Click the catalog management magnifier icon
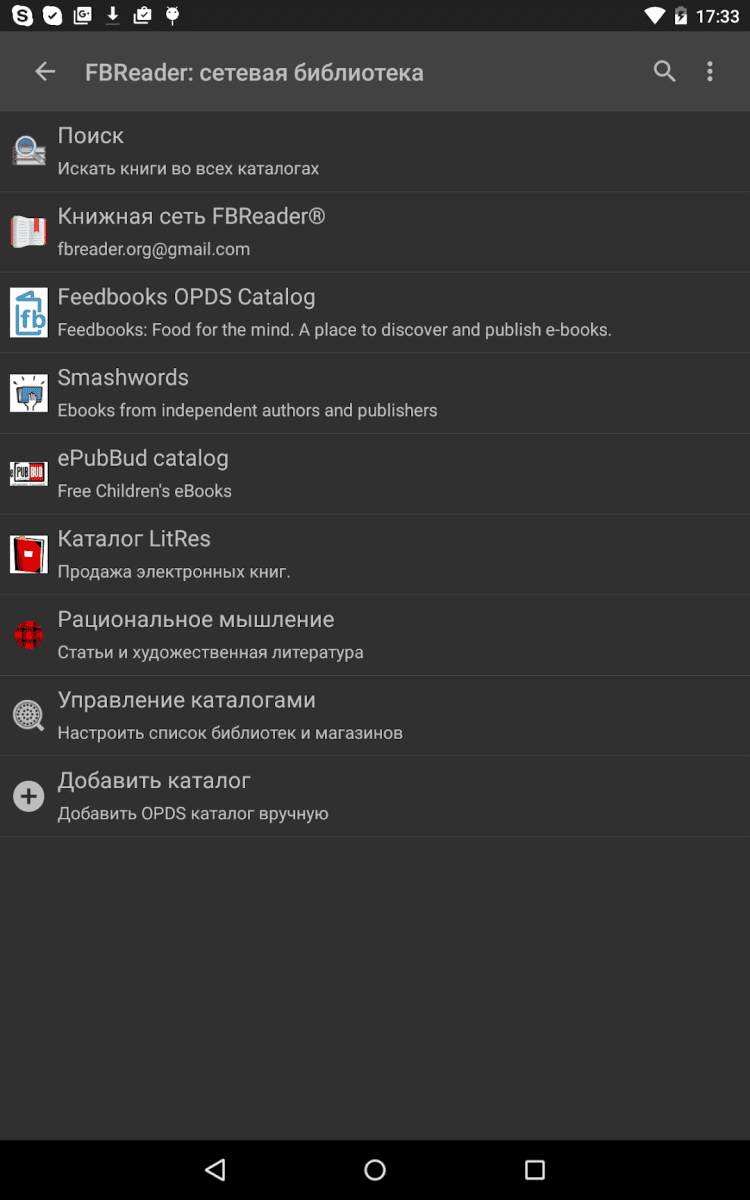750x1200 pixels. coord(29,715)
